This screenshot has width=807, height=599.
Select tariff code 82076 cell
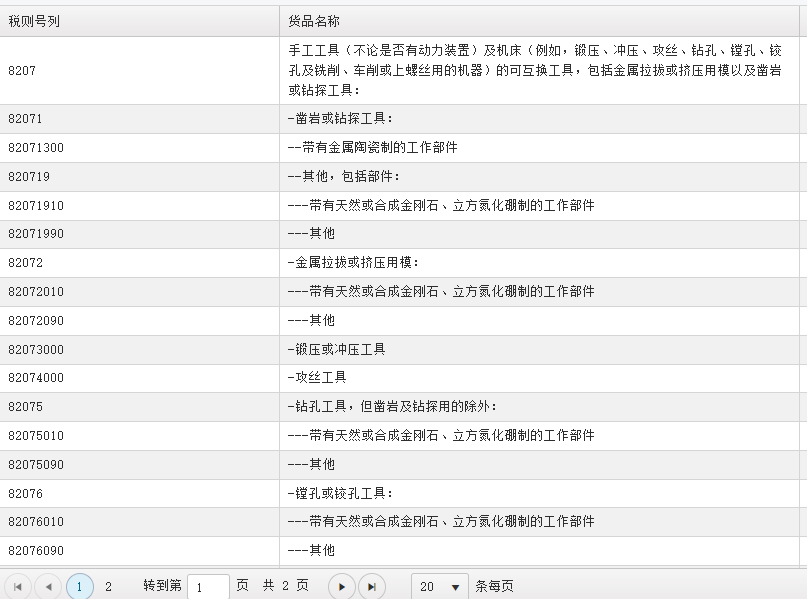click(139, 494)
